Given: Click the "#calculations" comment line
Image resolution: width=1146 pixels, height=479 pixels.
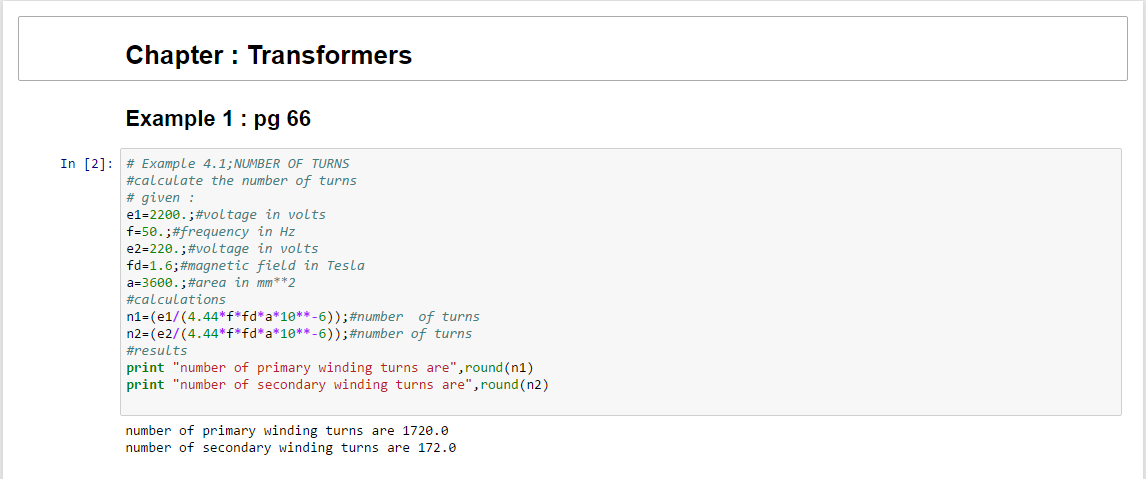Looking at the screenshot, I should point(176,300).
